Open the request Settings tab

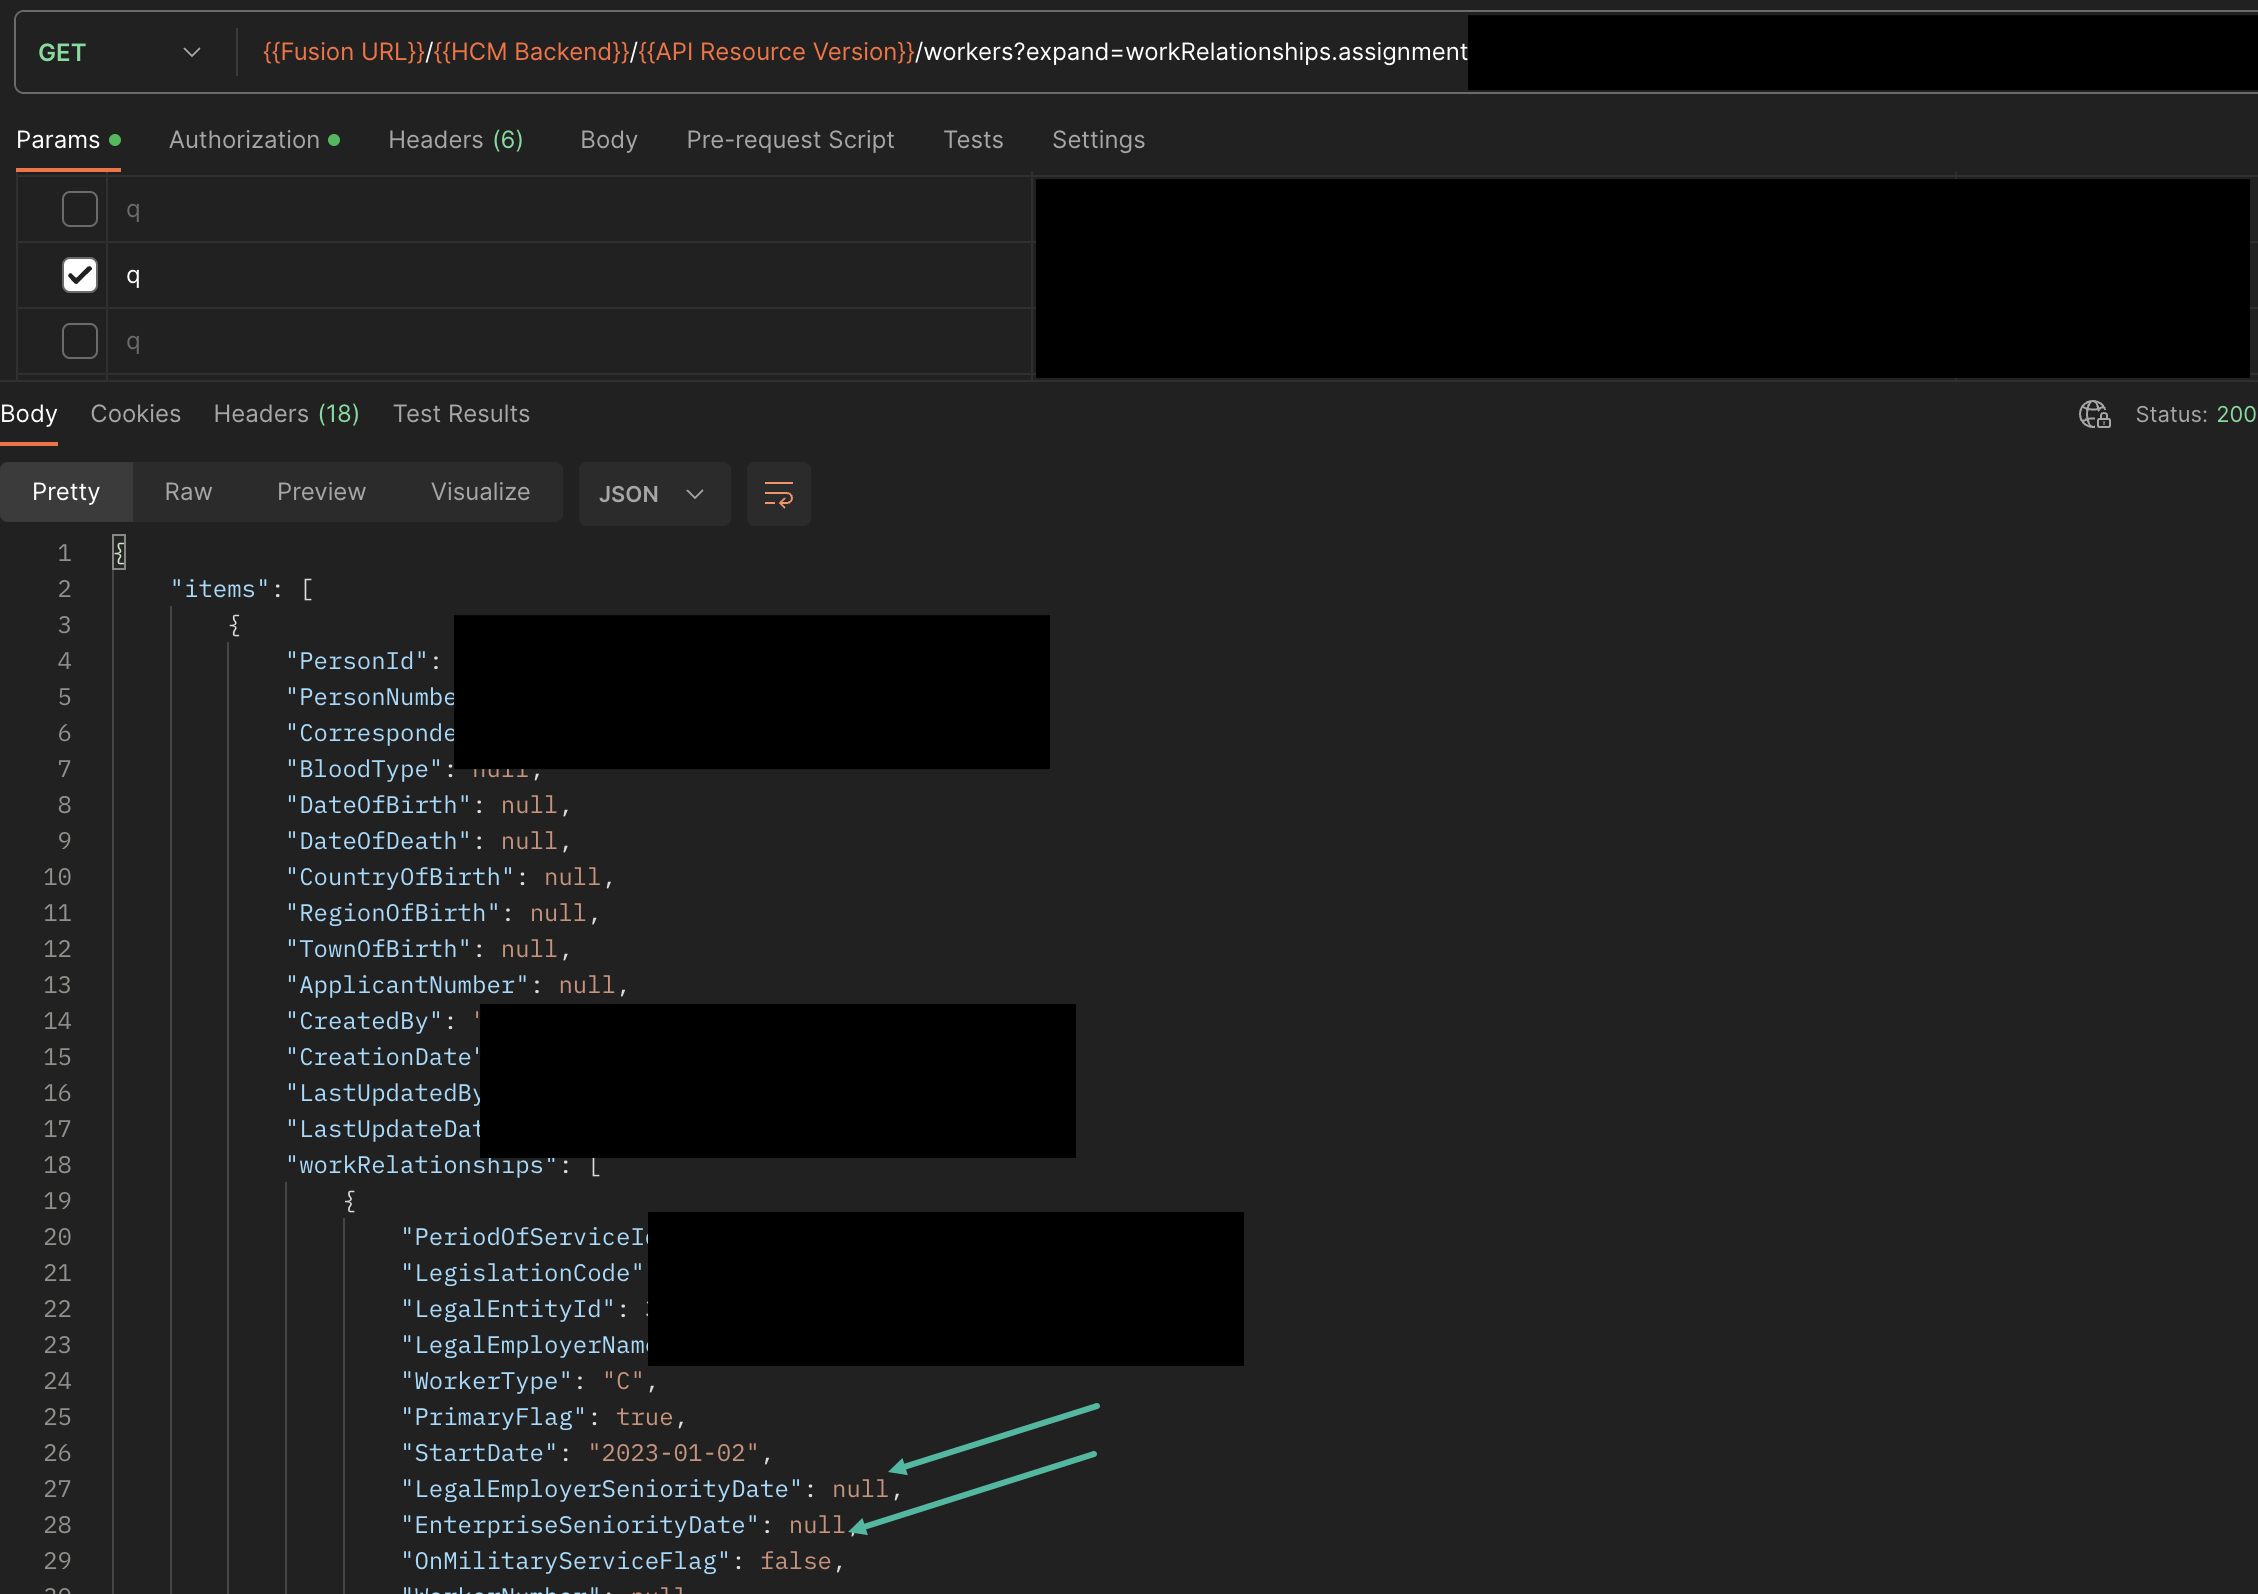coord(1098,140)
